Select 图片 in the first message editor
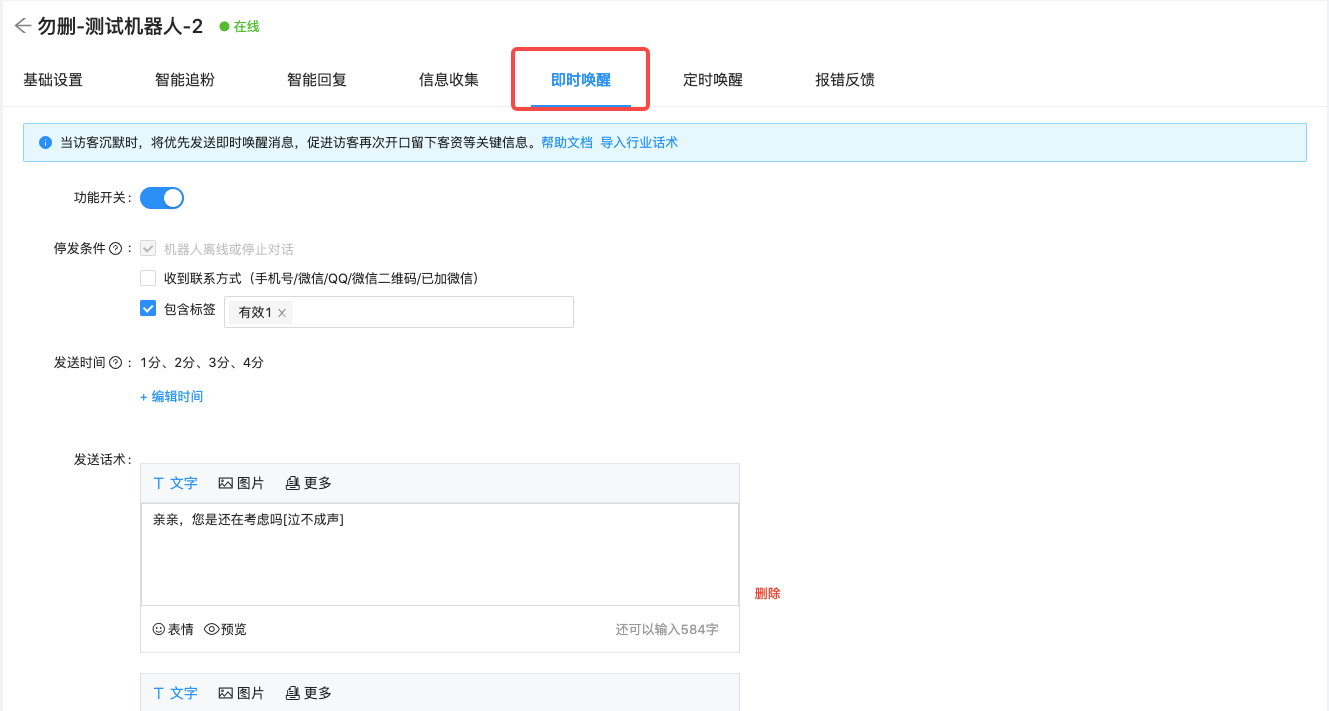Screen dimensions: 1329x711 [241, 483]
